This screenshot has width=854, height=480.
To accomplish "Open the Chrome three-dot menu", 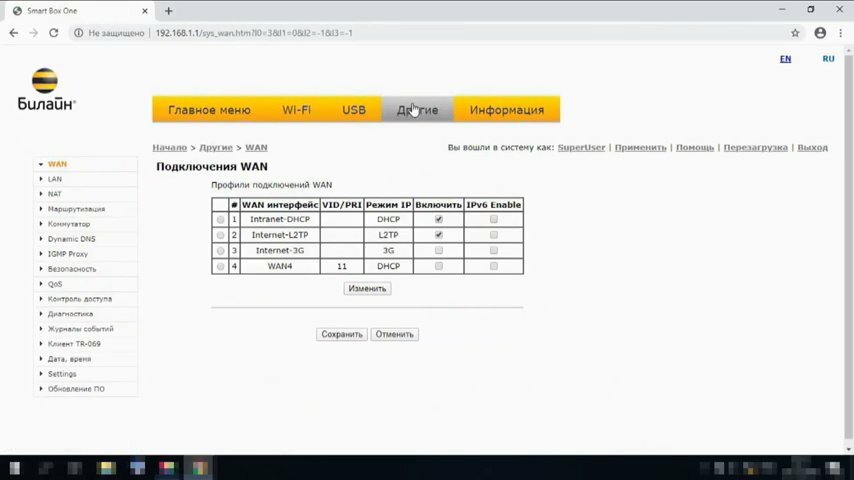I will (841, 33).
